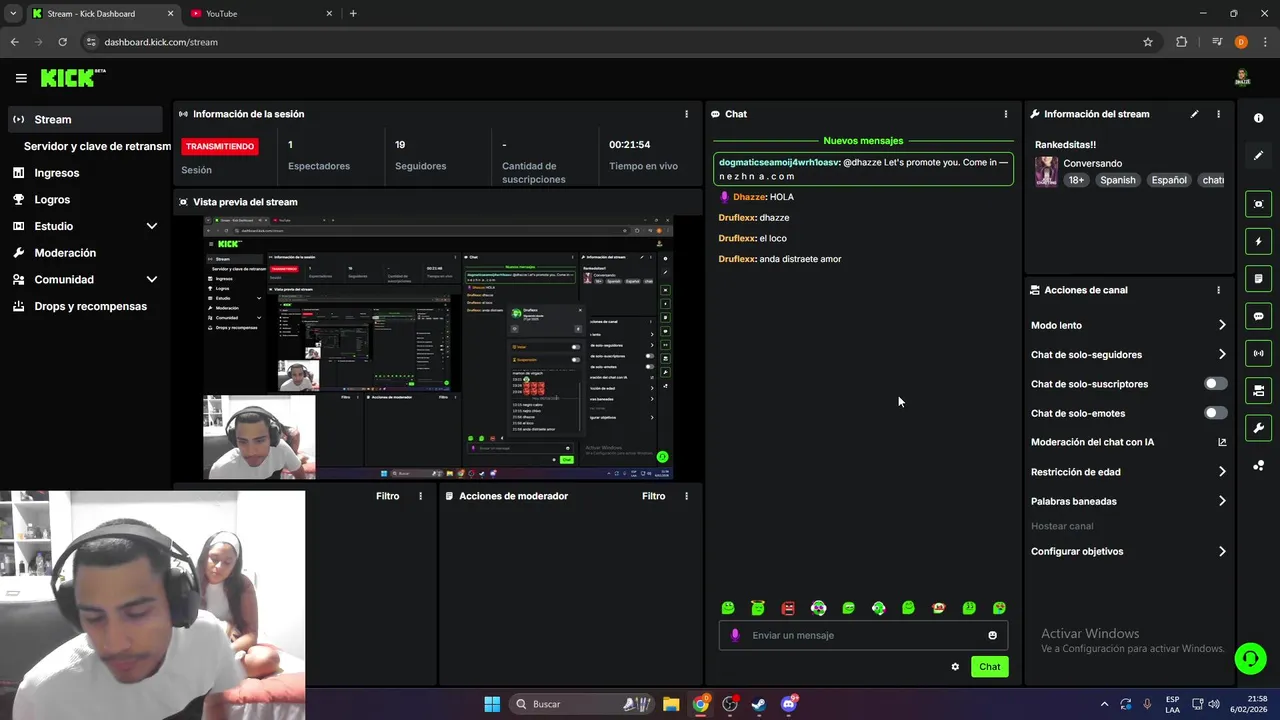Open Windows Start menu
1280x720 pixels.
pos(492,704)
